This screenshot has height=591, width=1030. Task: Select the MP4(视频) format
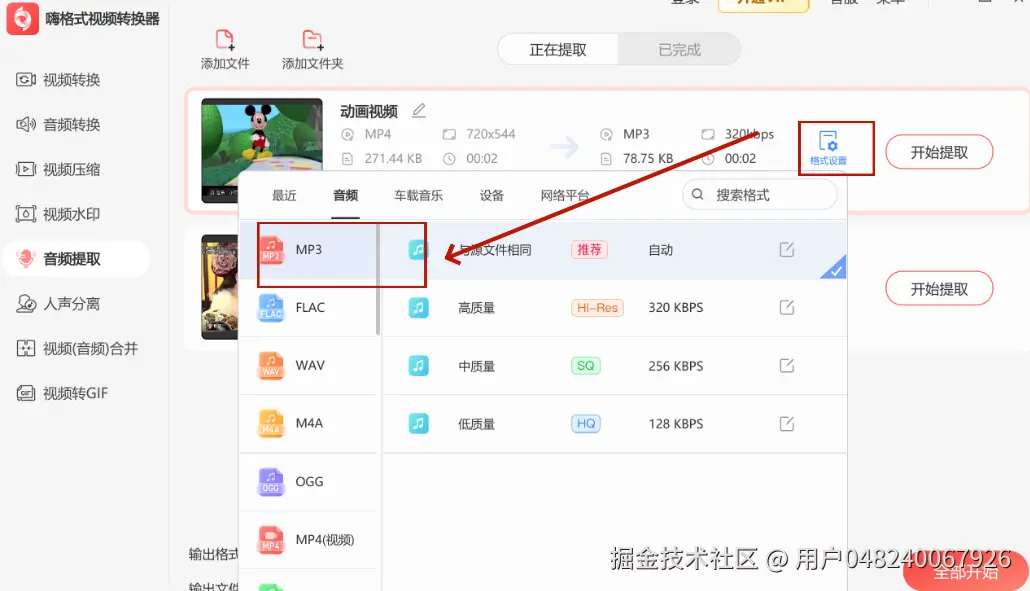[307, 540]
